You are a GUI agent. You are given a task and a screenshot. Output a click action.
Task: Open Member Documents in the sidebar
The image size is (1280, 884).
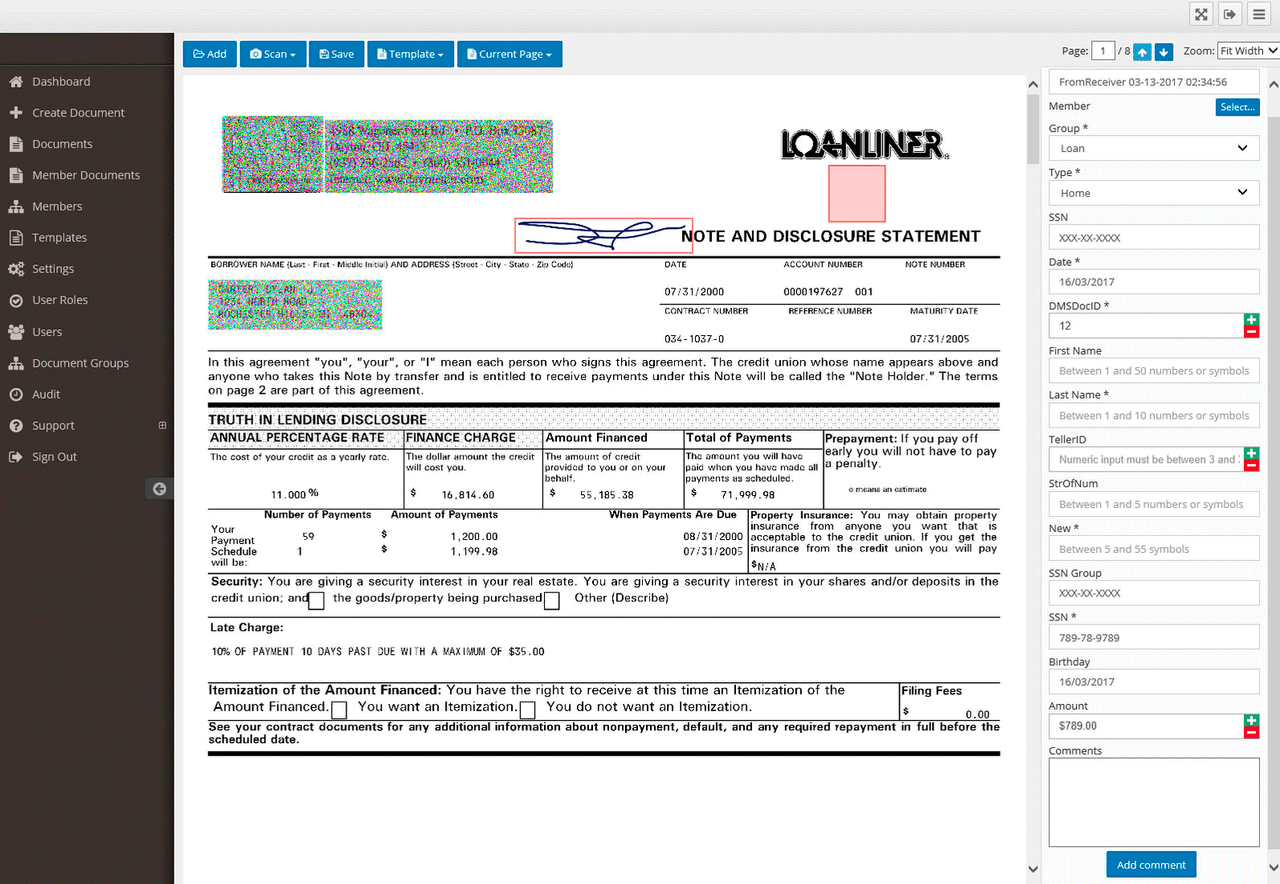[86, 175]
